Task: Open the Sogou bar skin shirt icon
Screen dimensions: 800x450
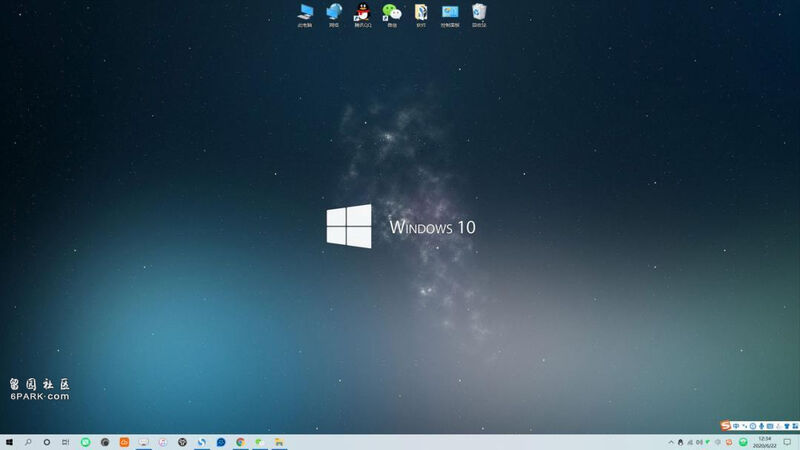Action: point(787,426)
